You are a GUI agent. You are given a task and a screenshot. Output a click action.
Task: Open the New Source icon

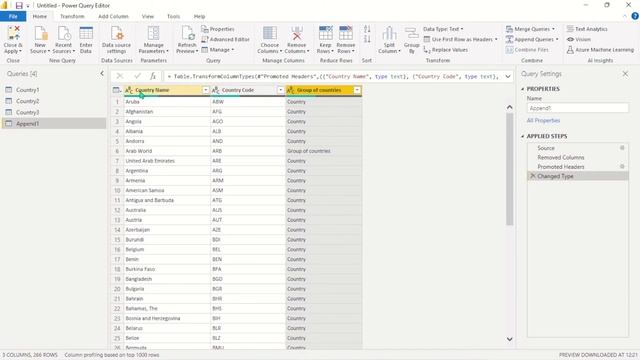40,33
